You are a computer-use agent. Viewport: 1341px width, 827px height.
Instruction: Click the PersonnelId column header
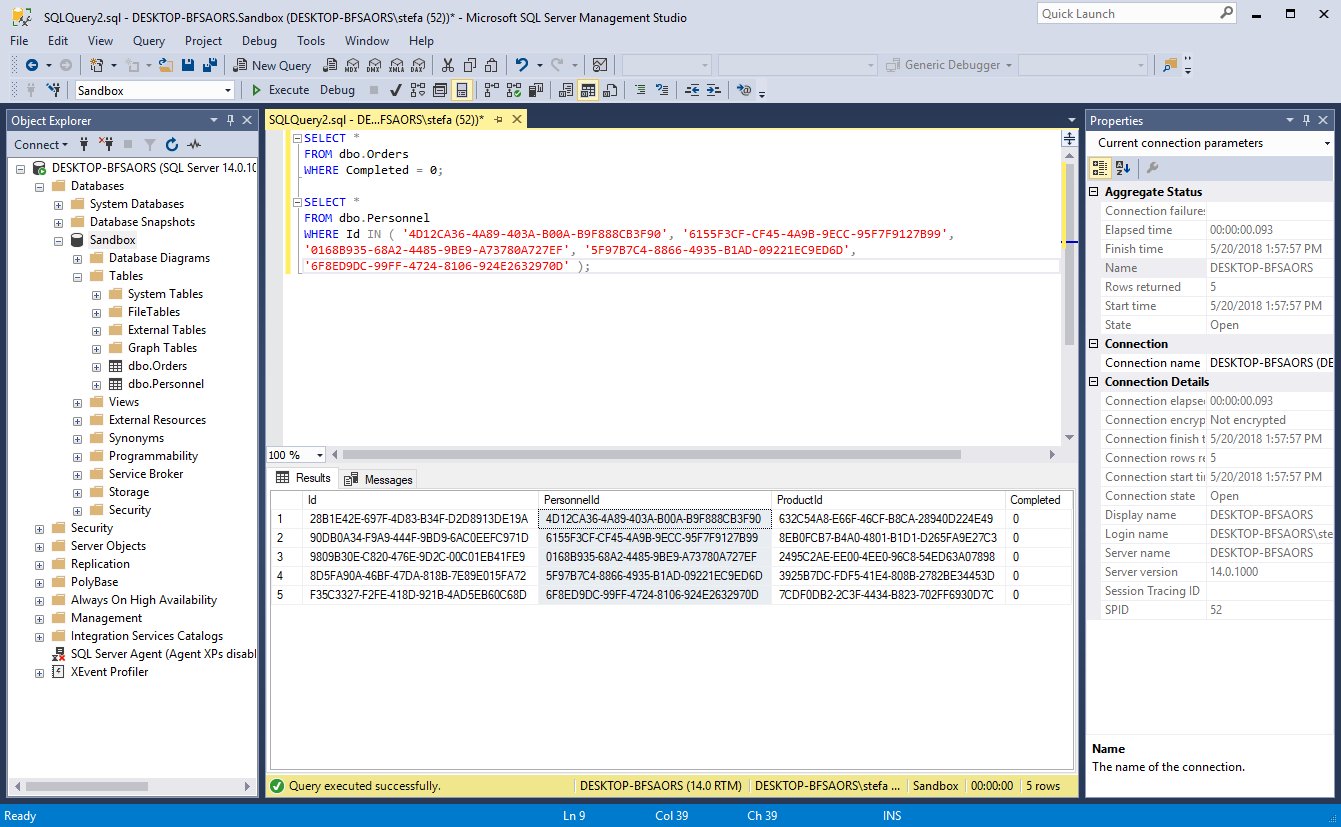(655, 500)
